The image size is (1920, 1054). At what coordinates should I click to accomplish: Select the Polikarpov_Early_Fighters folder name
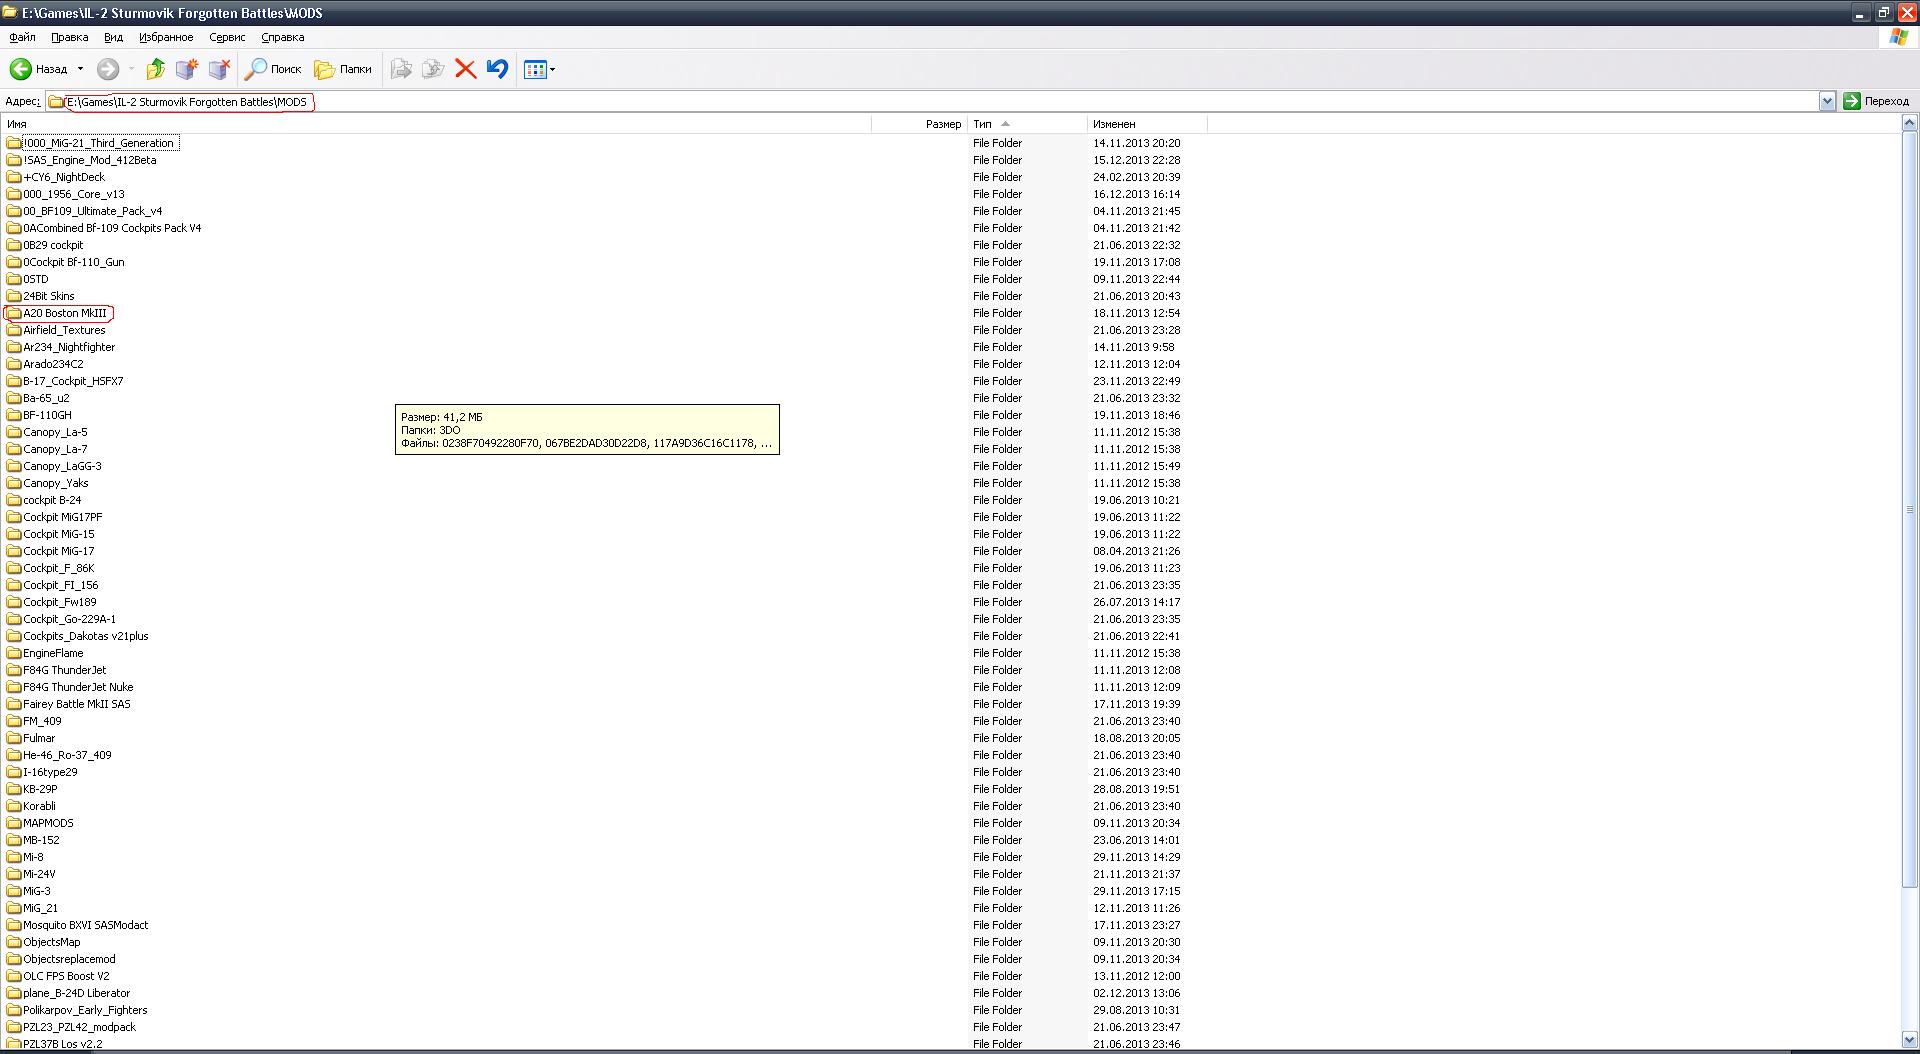click(85, 1010)
